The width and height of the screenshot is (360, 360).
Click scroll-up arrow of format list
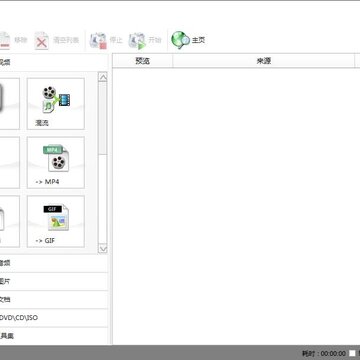coord(103,77)
